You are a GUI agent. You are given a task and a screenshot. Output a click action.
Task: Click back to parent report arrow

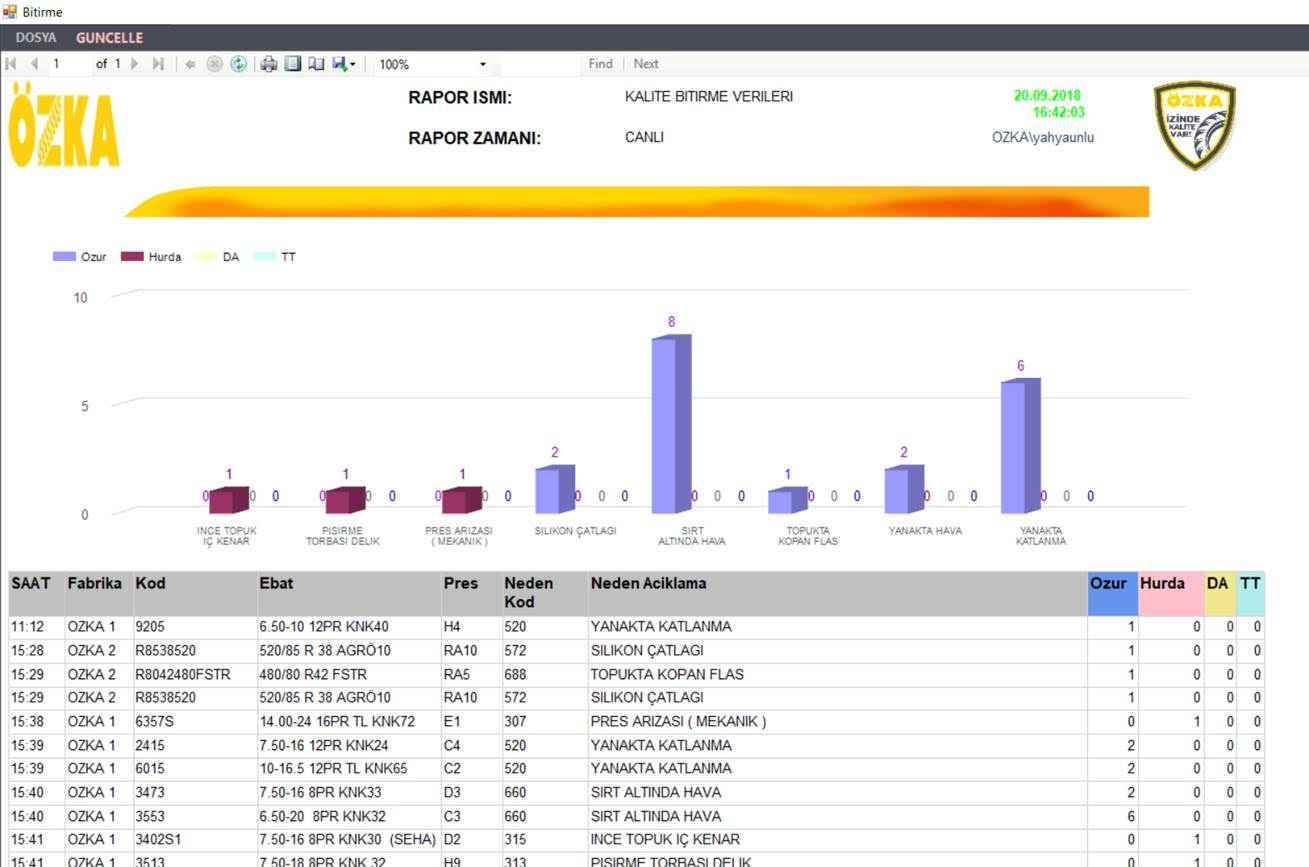190,64
